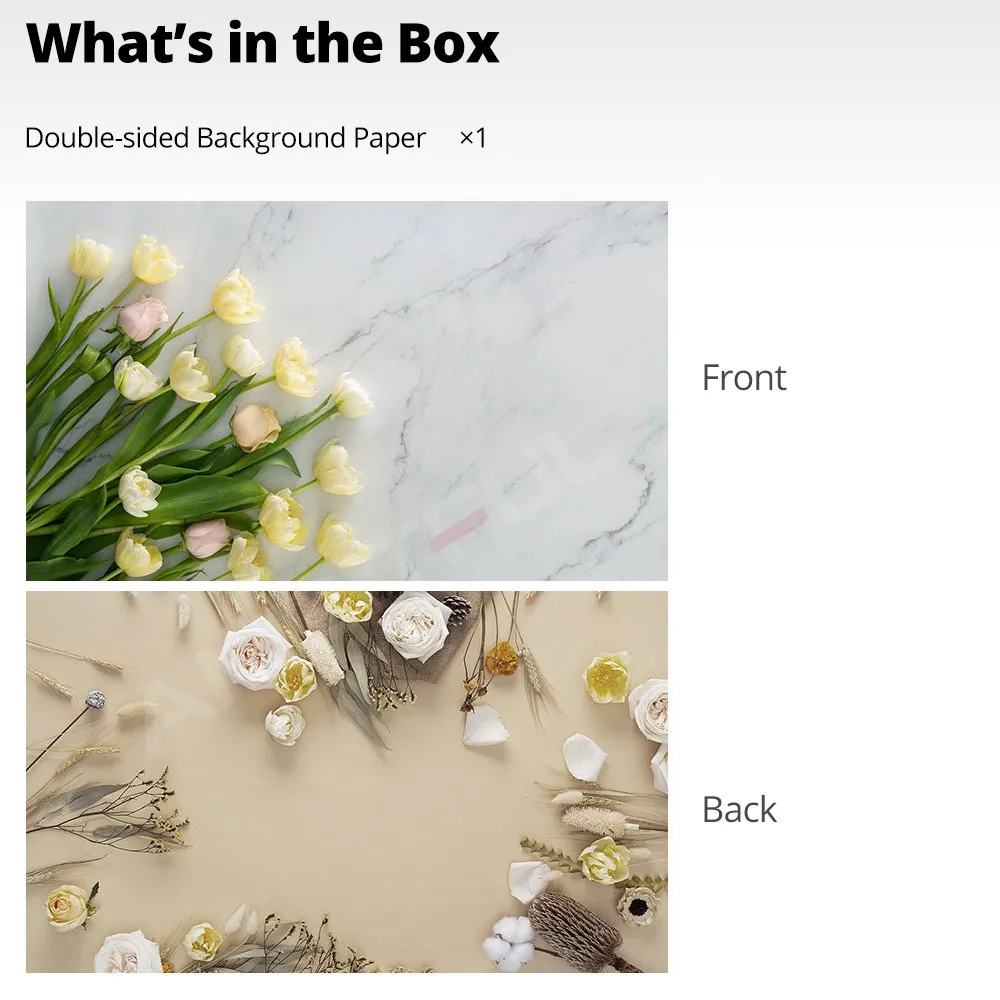
Task: Click the peach tulip in the bouquet middle
Action: (x=255, y=427)
